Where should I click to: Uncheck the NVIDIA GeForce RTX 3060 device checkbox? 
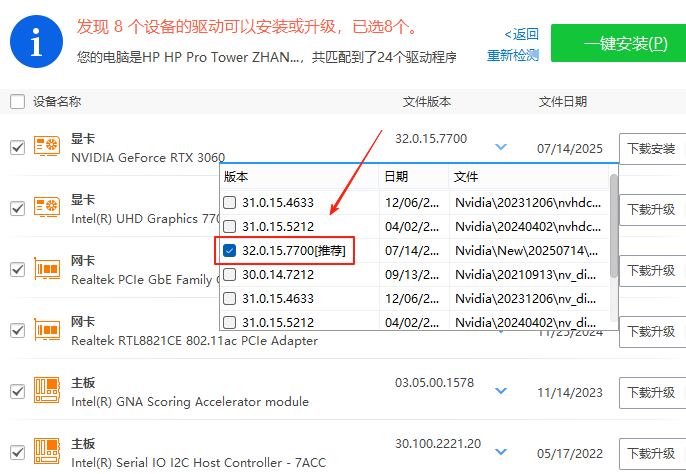(17, 148)
